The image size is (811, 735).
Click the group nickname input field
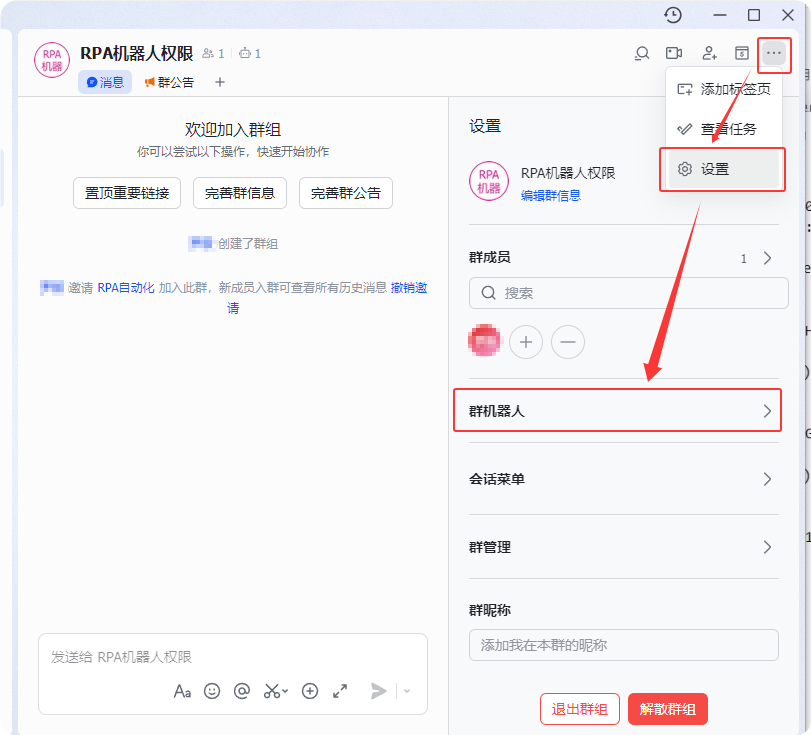(623, 645)
